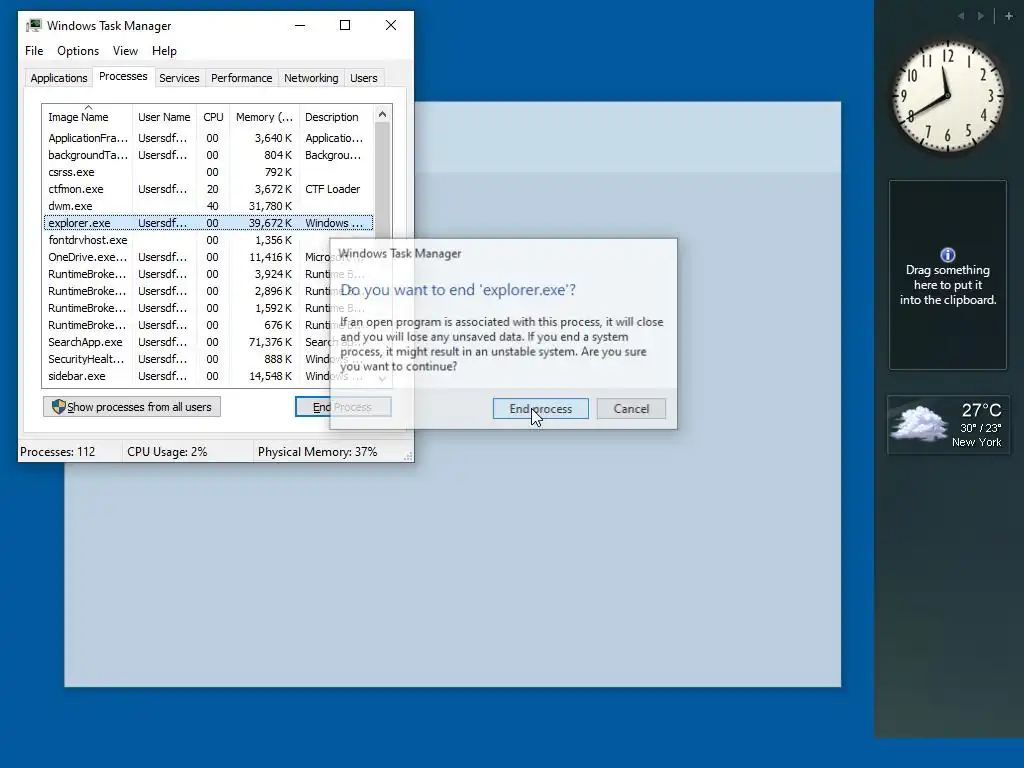Viewport: 1024px width, 768px height.
Task: Click the 27°C temperature reading
Action: 981,410
